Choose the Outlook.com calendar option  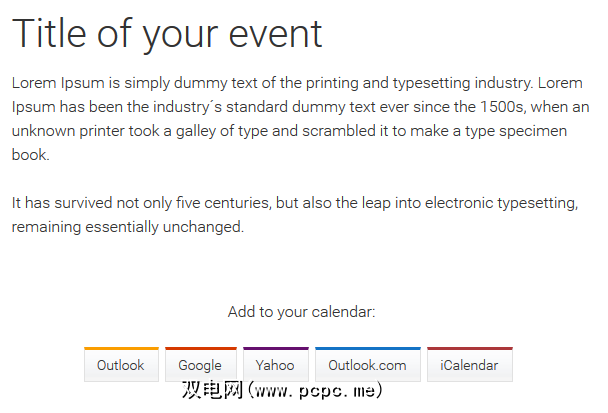point(367,365)
